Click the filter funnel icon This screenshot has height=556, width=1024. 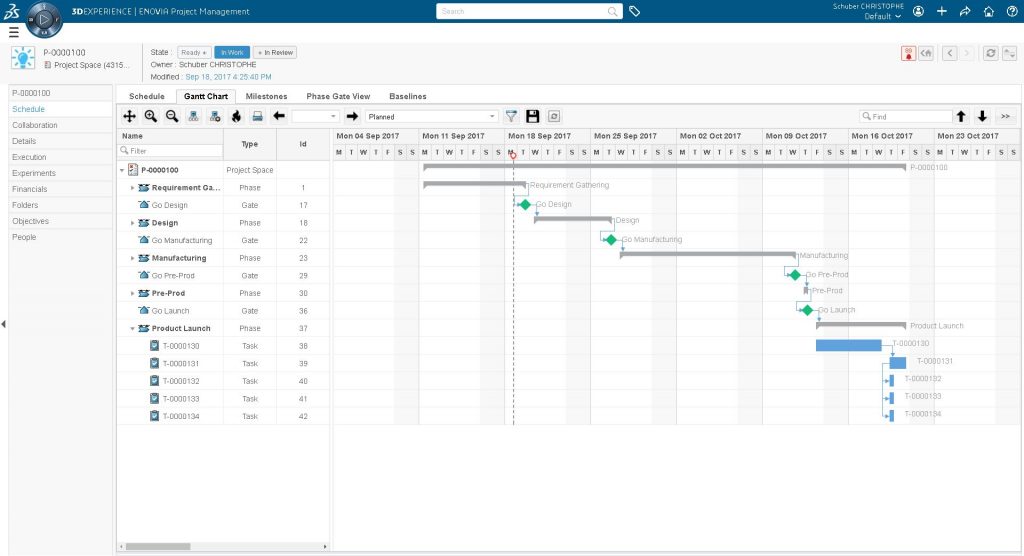[x=511, y=116]
